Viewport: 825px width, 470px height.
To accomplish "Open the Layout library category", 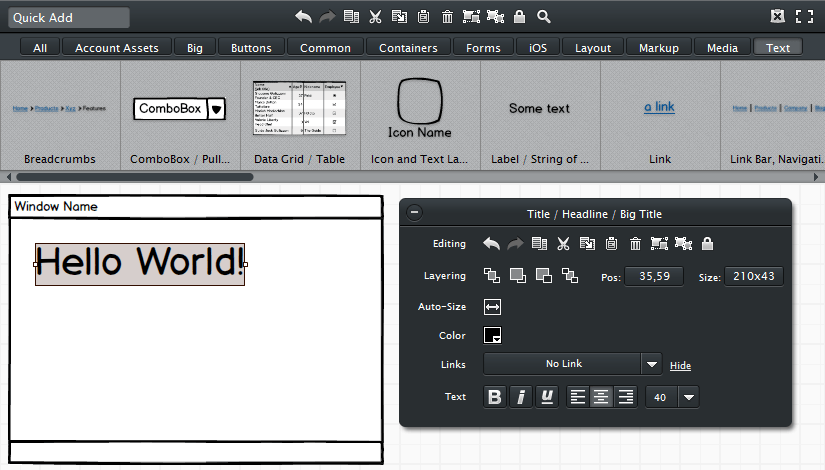I will coord(593,48).
